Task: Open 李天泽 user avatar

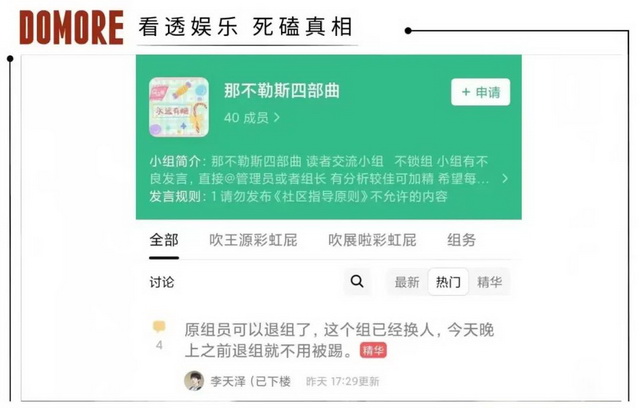Action: click(194, 381)
